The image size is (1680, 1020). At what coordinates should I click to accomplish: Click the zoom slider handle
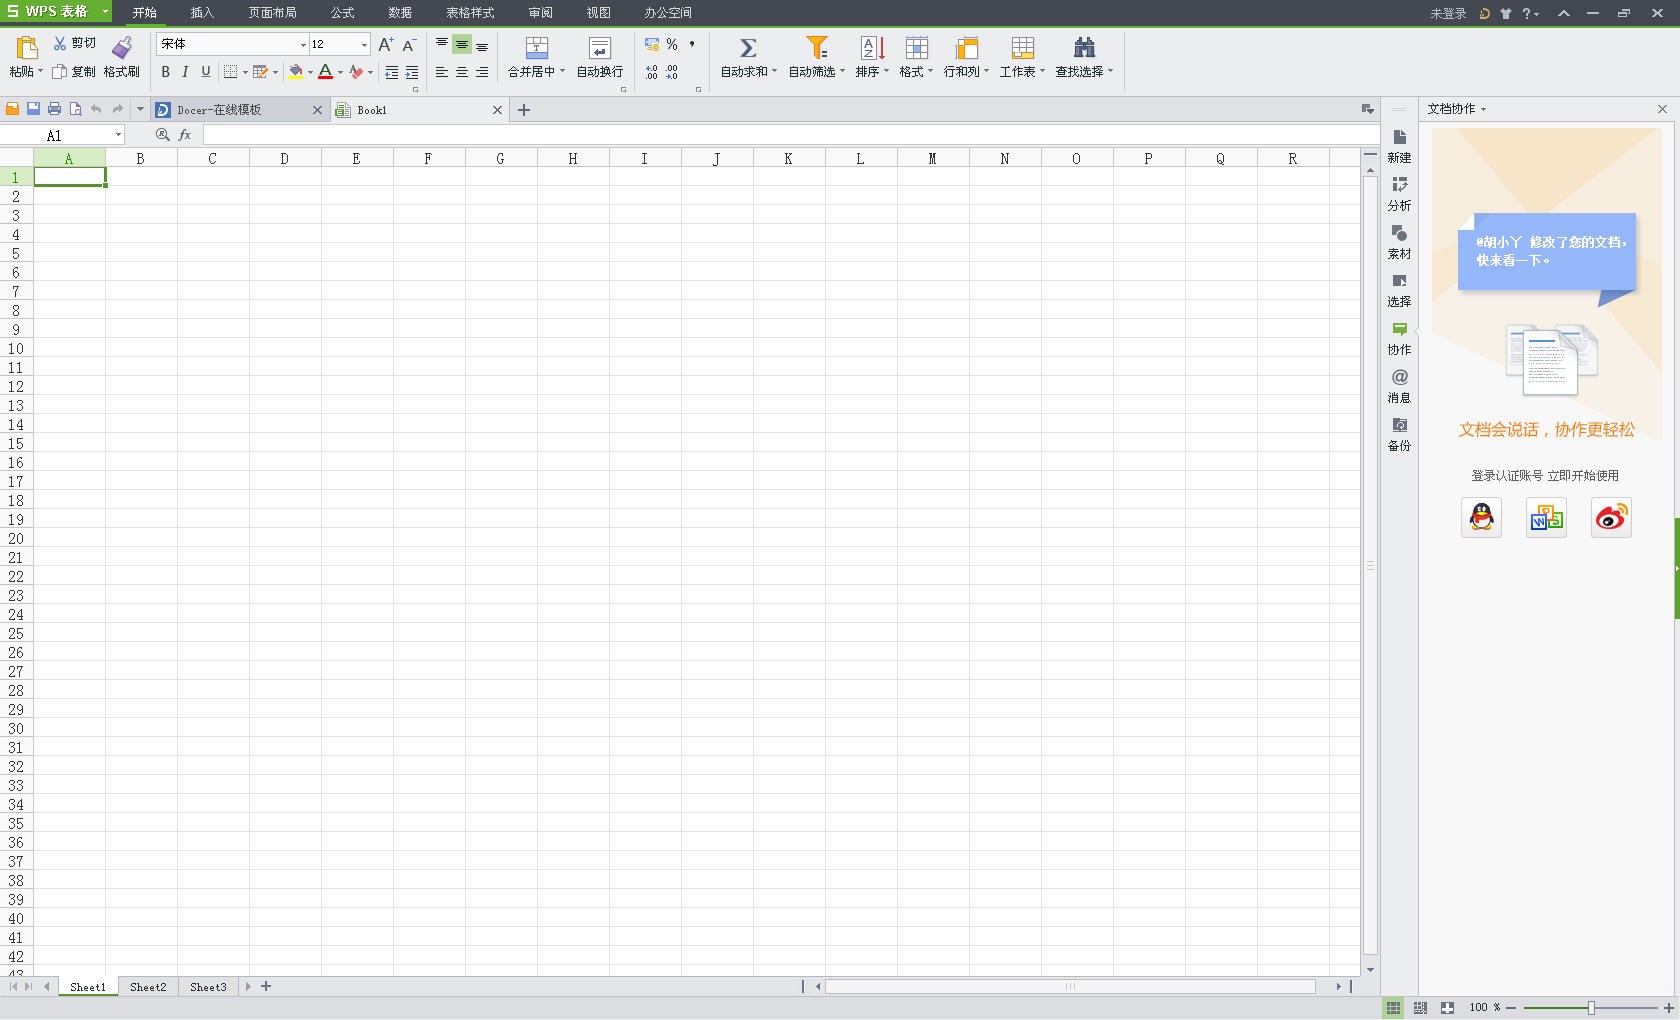click(1591, 1008)
